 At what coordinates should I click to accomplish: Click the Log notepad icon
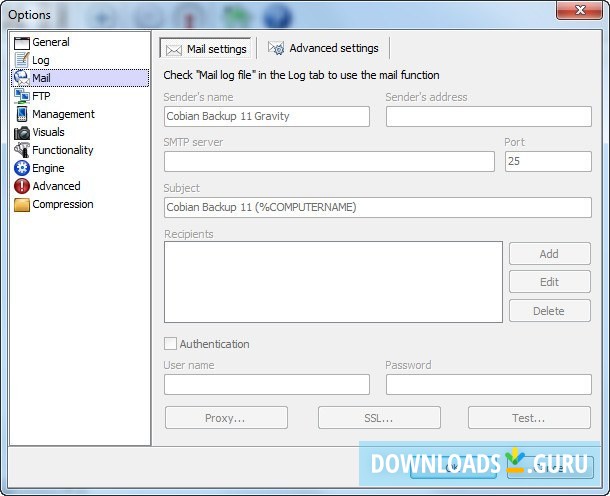pos(22,60)
